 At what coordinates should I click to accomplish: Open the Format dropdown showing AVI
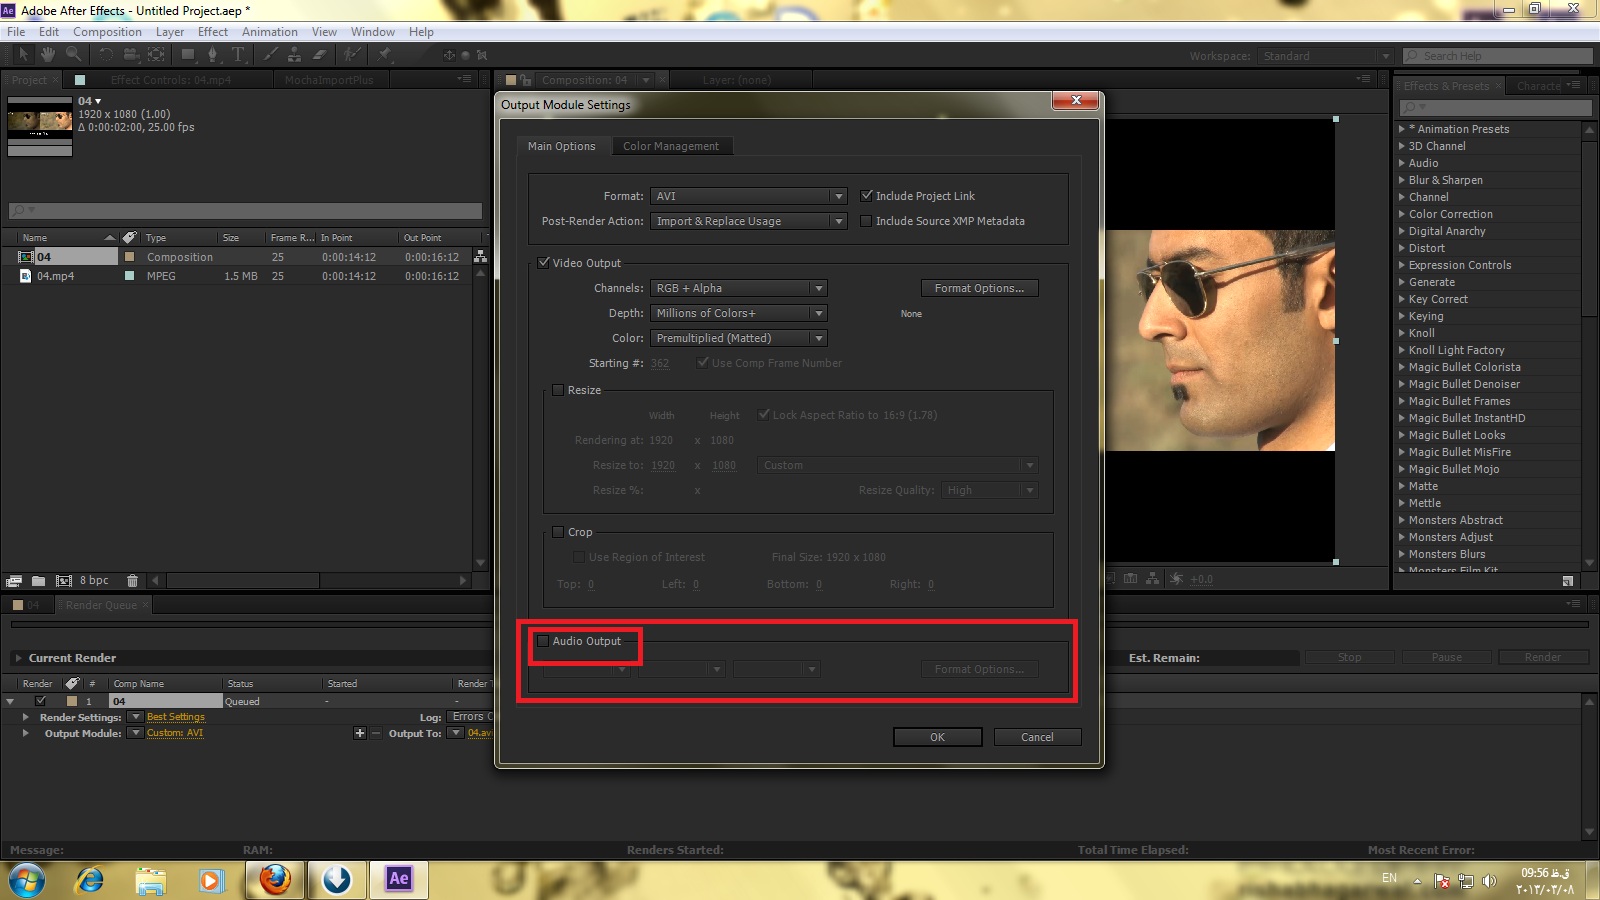click(x=749, y=196)
